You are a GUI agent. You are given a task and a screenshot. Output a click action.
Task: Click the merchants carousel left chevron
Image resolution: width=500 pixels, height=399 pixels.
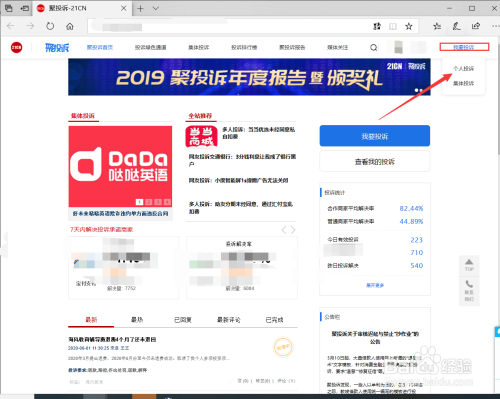(284, 230)
